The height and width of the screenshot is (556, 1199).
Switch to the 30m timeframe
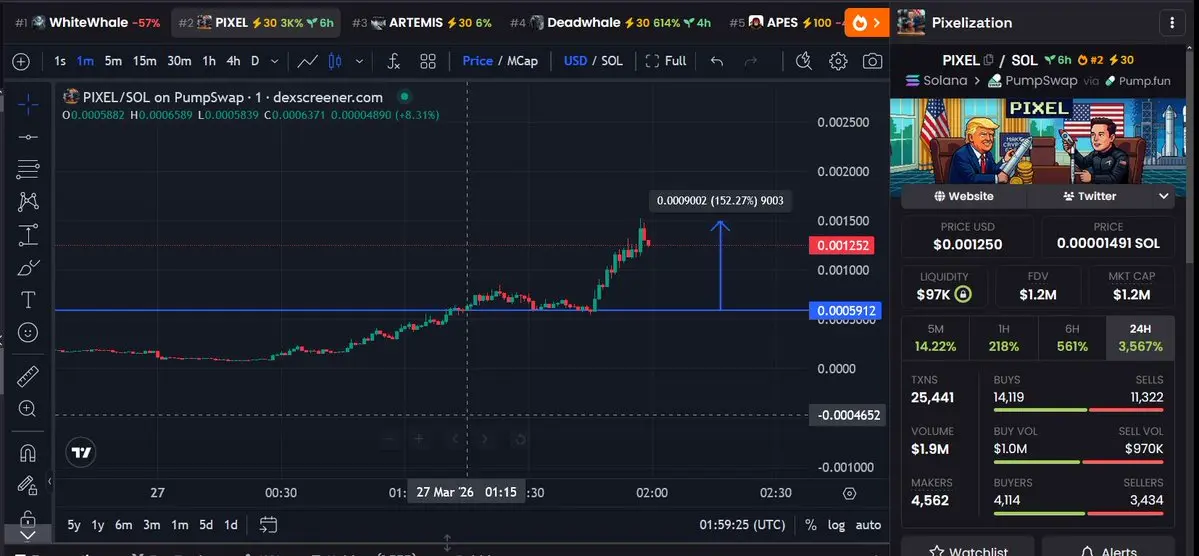[179, 61]
